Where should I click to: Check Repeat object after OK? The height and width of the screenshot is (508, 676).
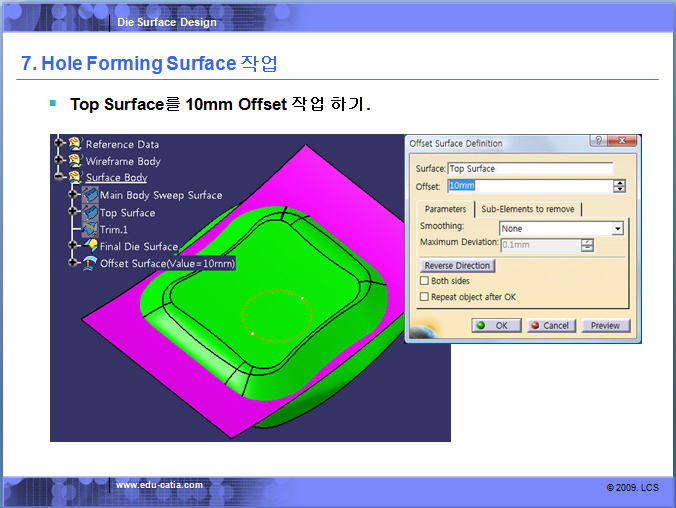coord(424,297)
